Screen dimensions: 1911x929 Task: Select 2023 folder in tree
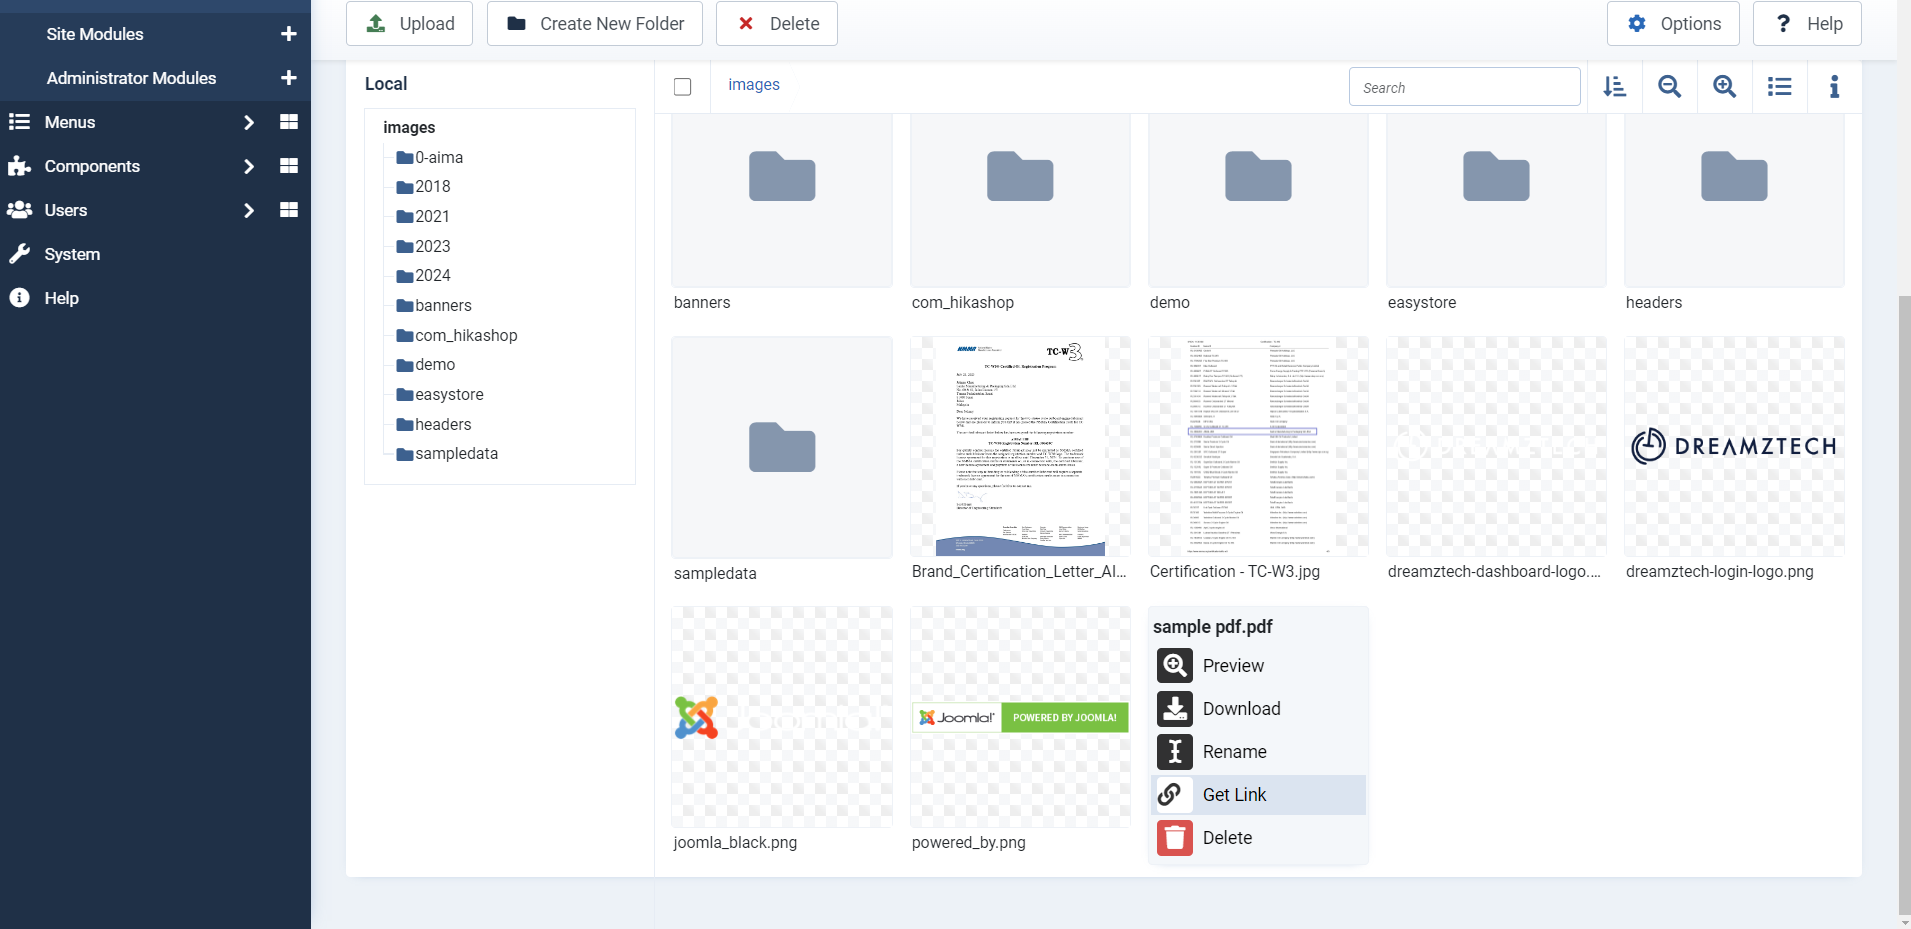point(423,246)
